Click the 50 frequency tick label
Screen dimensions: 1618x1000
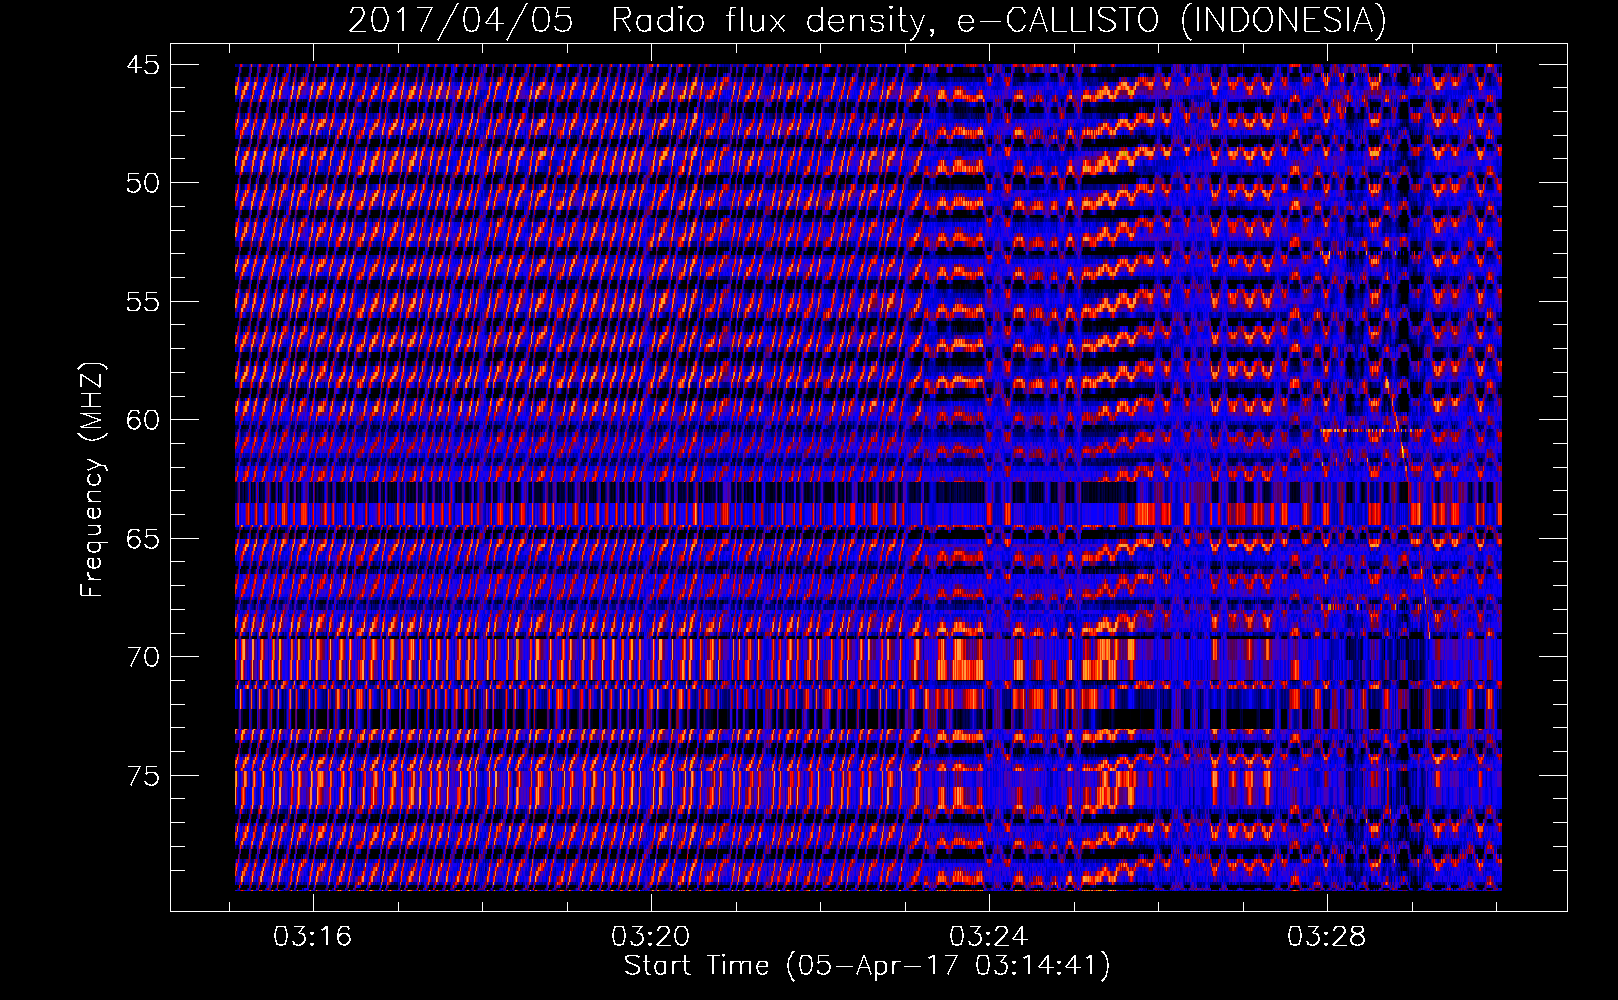tap(142, 183)
